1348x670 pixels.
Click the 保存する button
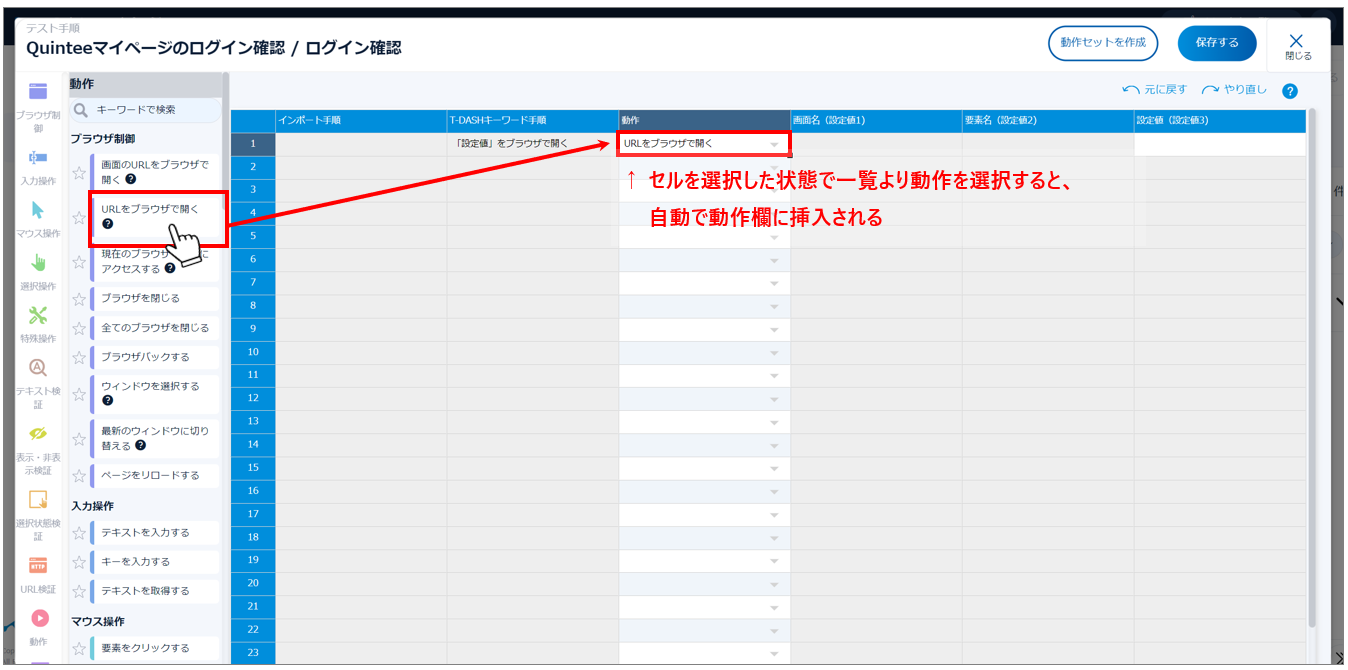[1216, 43]
